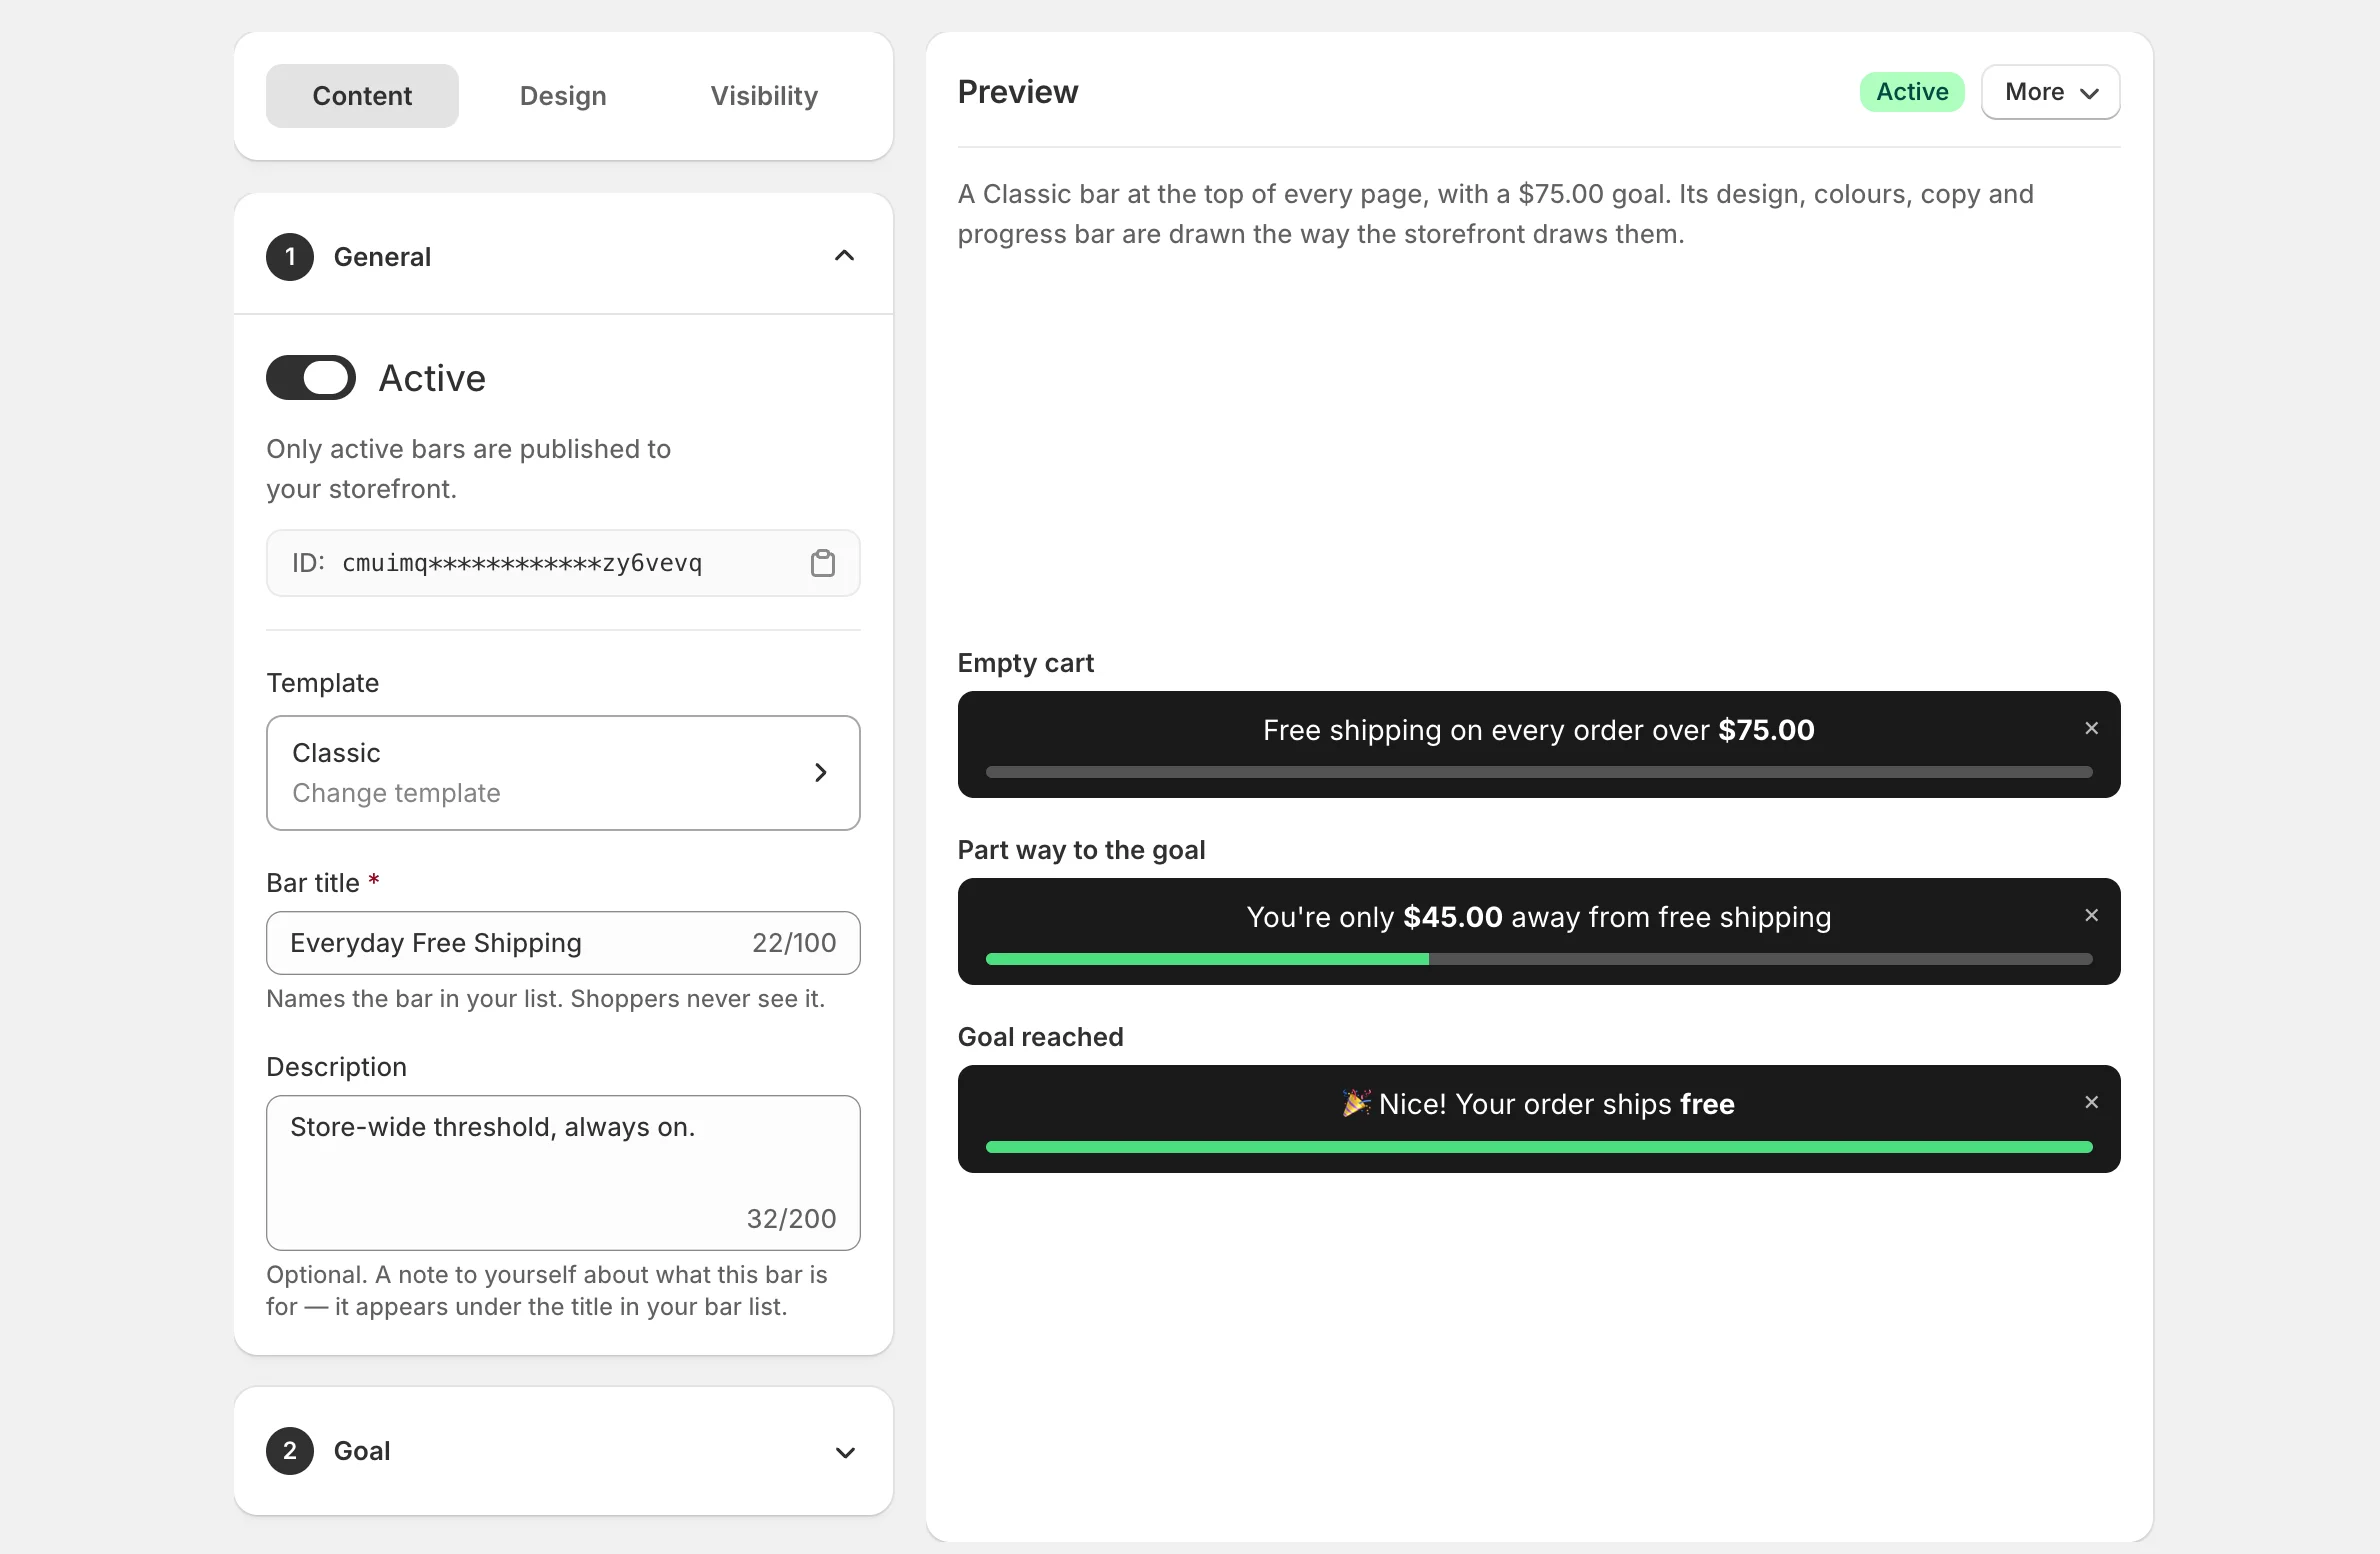Open the Classic template chooser
This screenshot has height=1554, width=2380.
tap(563, 772)
